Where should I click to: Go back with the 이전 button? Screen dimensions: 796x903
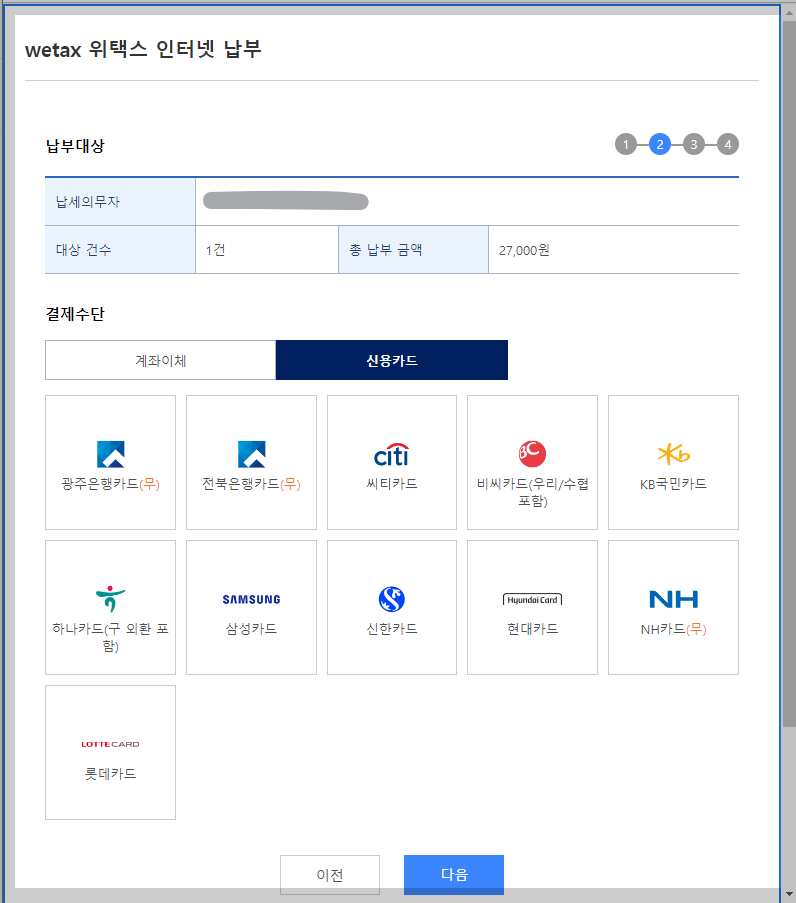pyautogui.click(x=330, y=875)
